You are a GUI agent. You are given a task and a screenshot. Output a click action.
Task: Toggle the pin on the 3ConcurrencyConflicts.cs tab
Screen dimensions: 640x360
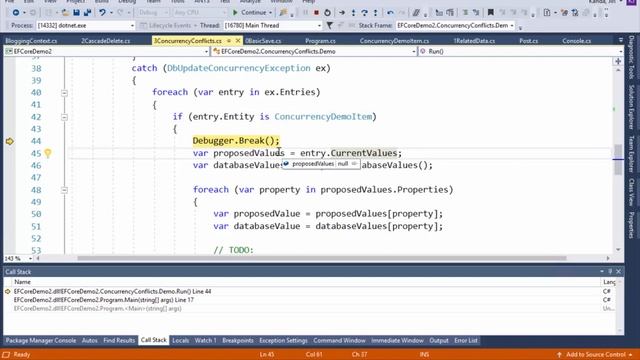(x=229, y=40)
